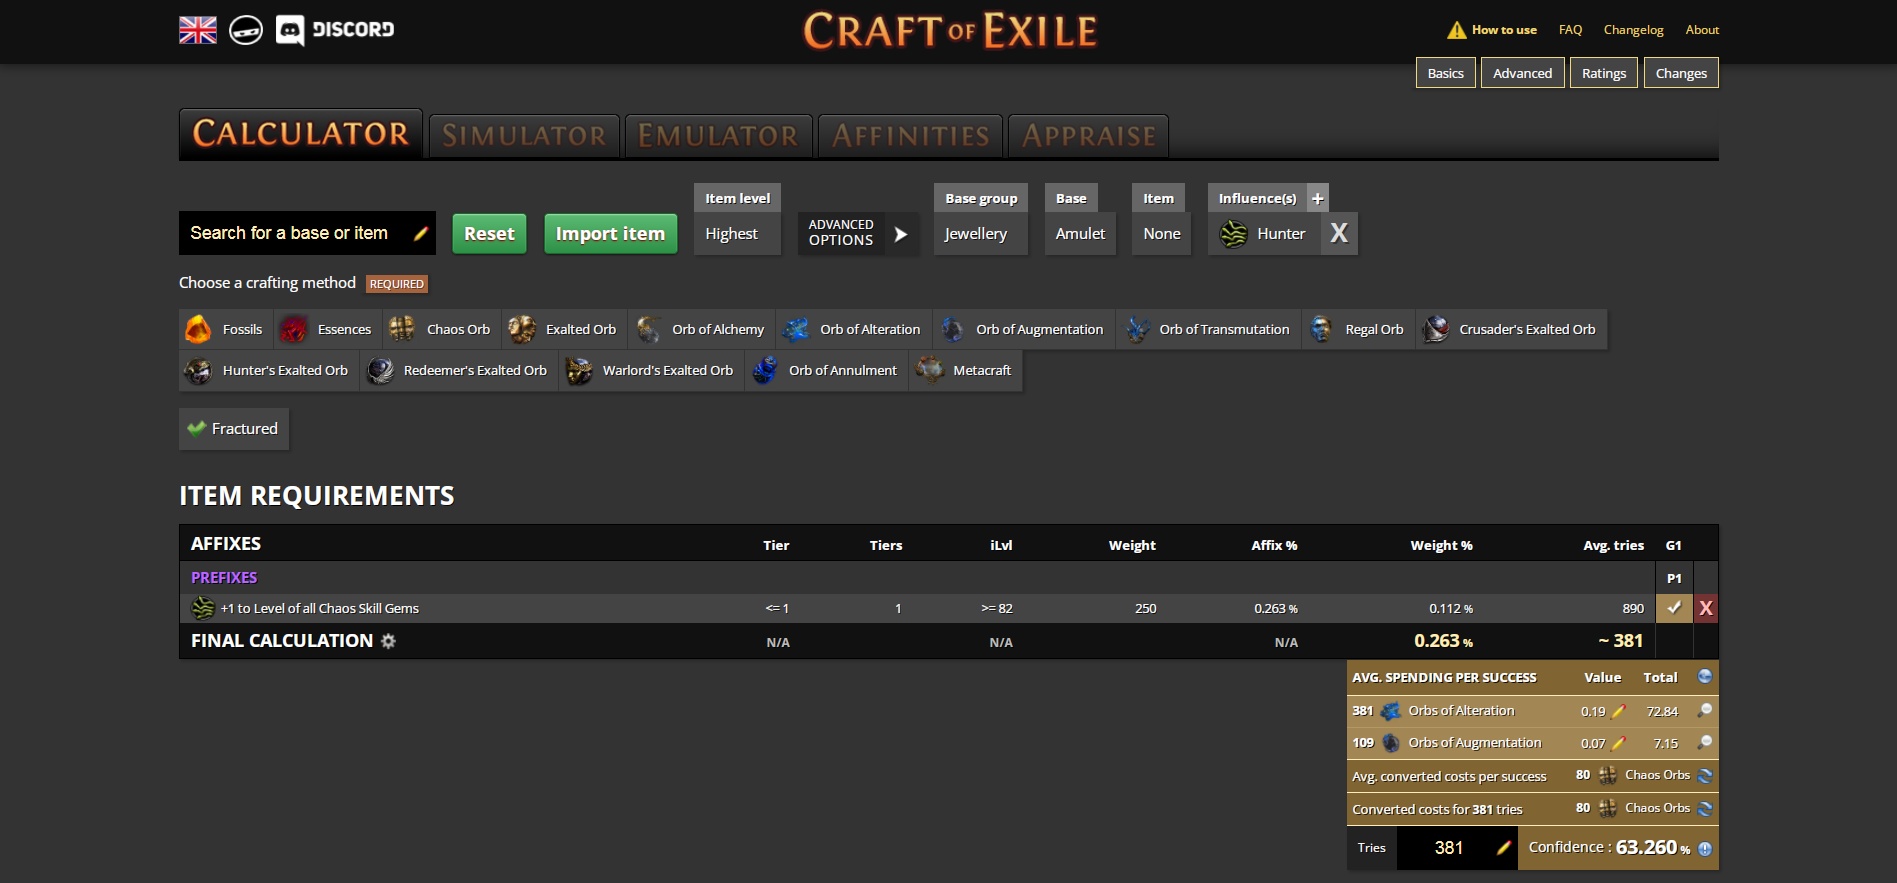Click the Reset button
The image size is (1897, 883).
click(x=489, y=234)
